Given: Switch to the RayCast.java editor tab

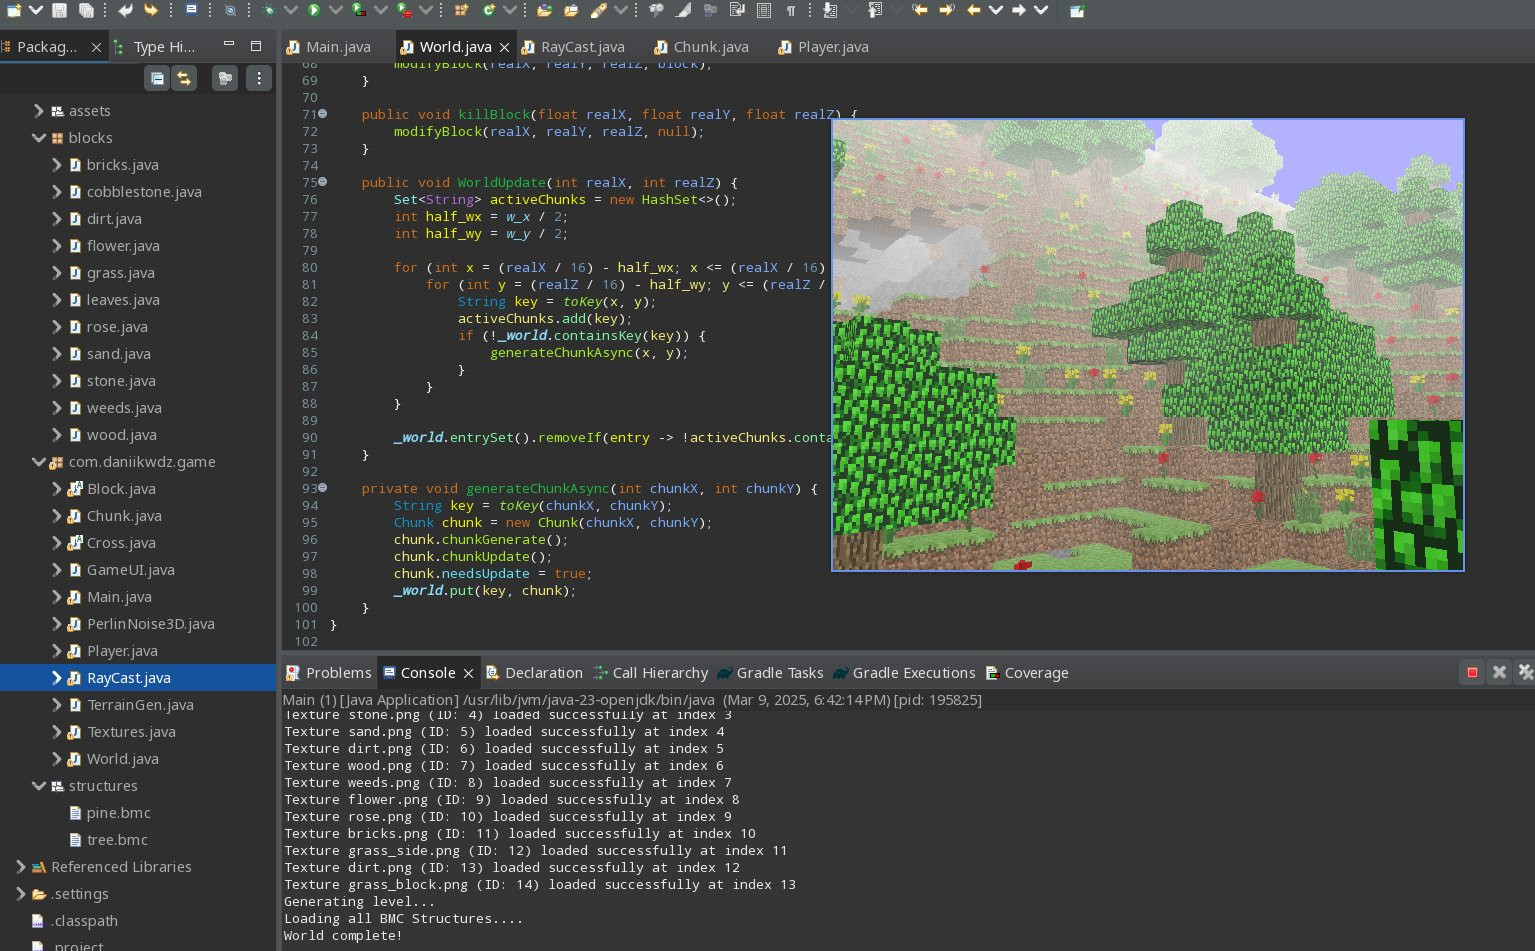Looking at the screenshot, I should tap(573, 46).
